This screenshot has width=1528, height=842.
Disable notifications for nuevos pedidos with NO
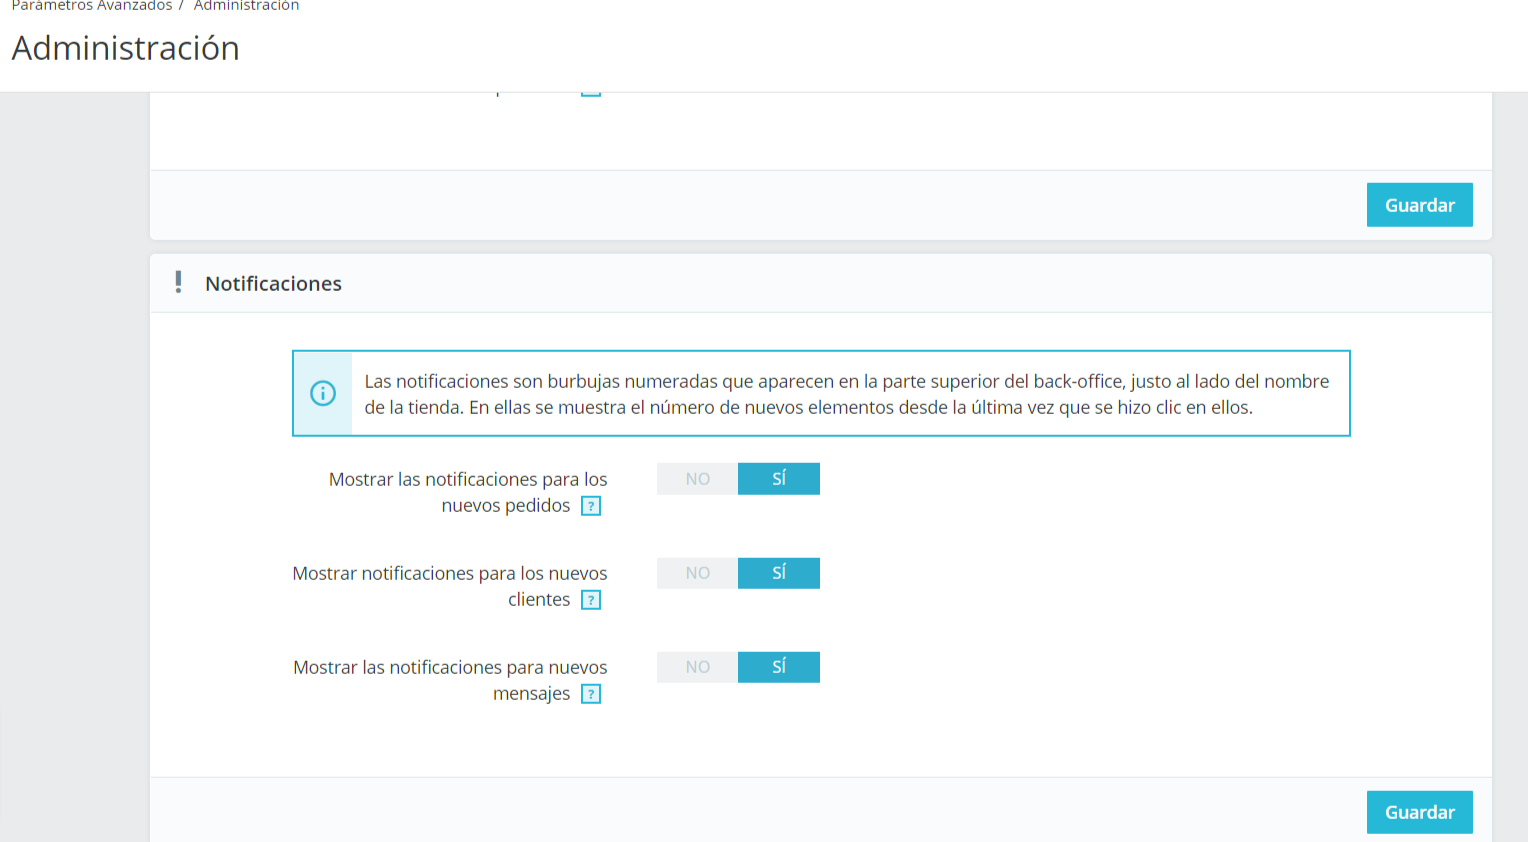698,479
